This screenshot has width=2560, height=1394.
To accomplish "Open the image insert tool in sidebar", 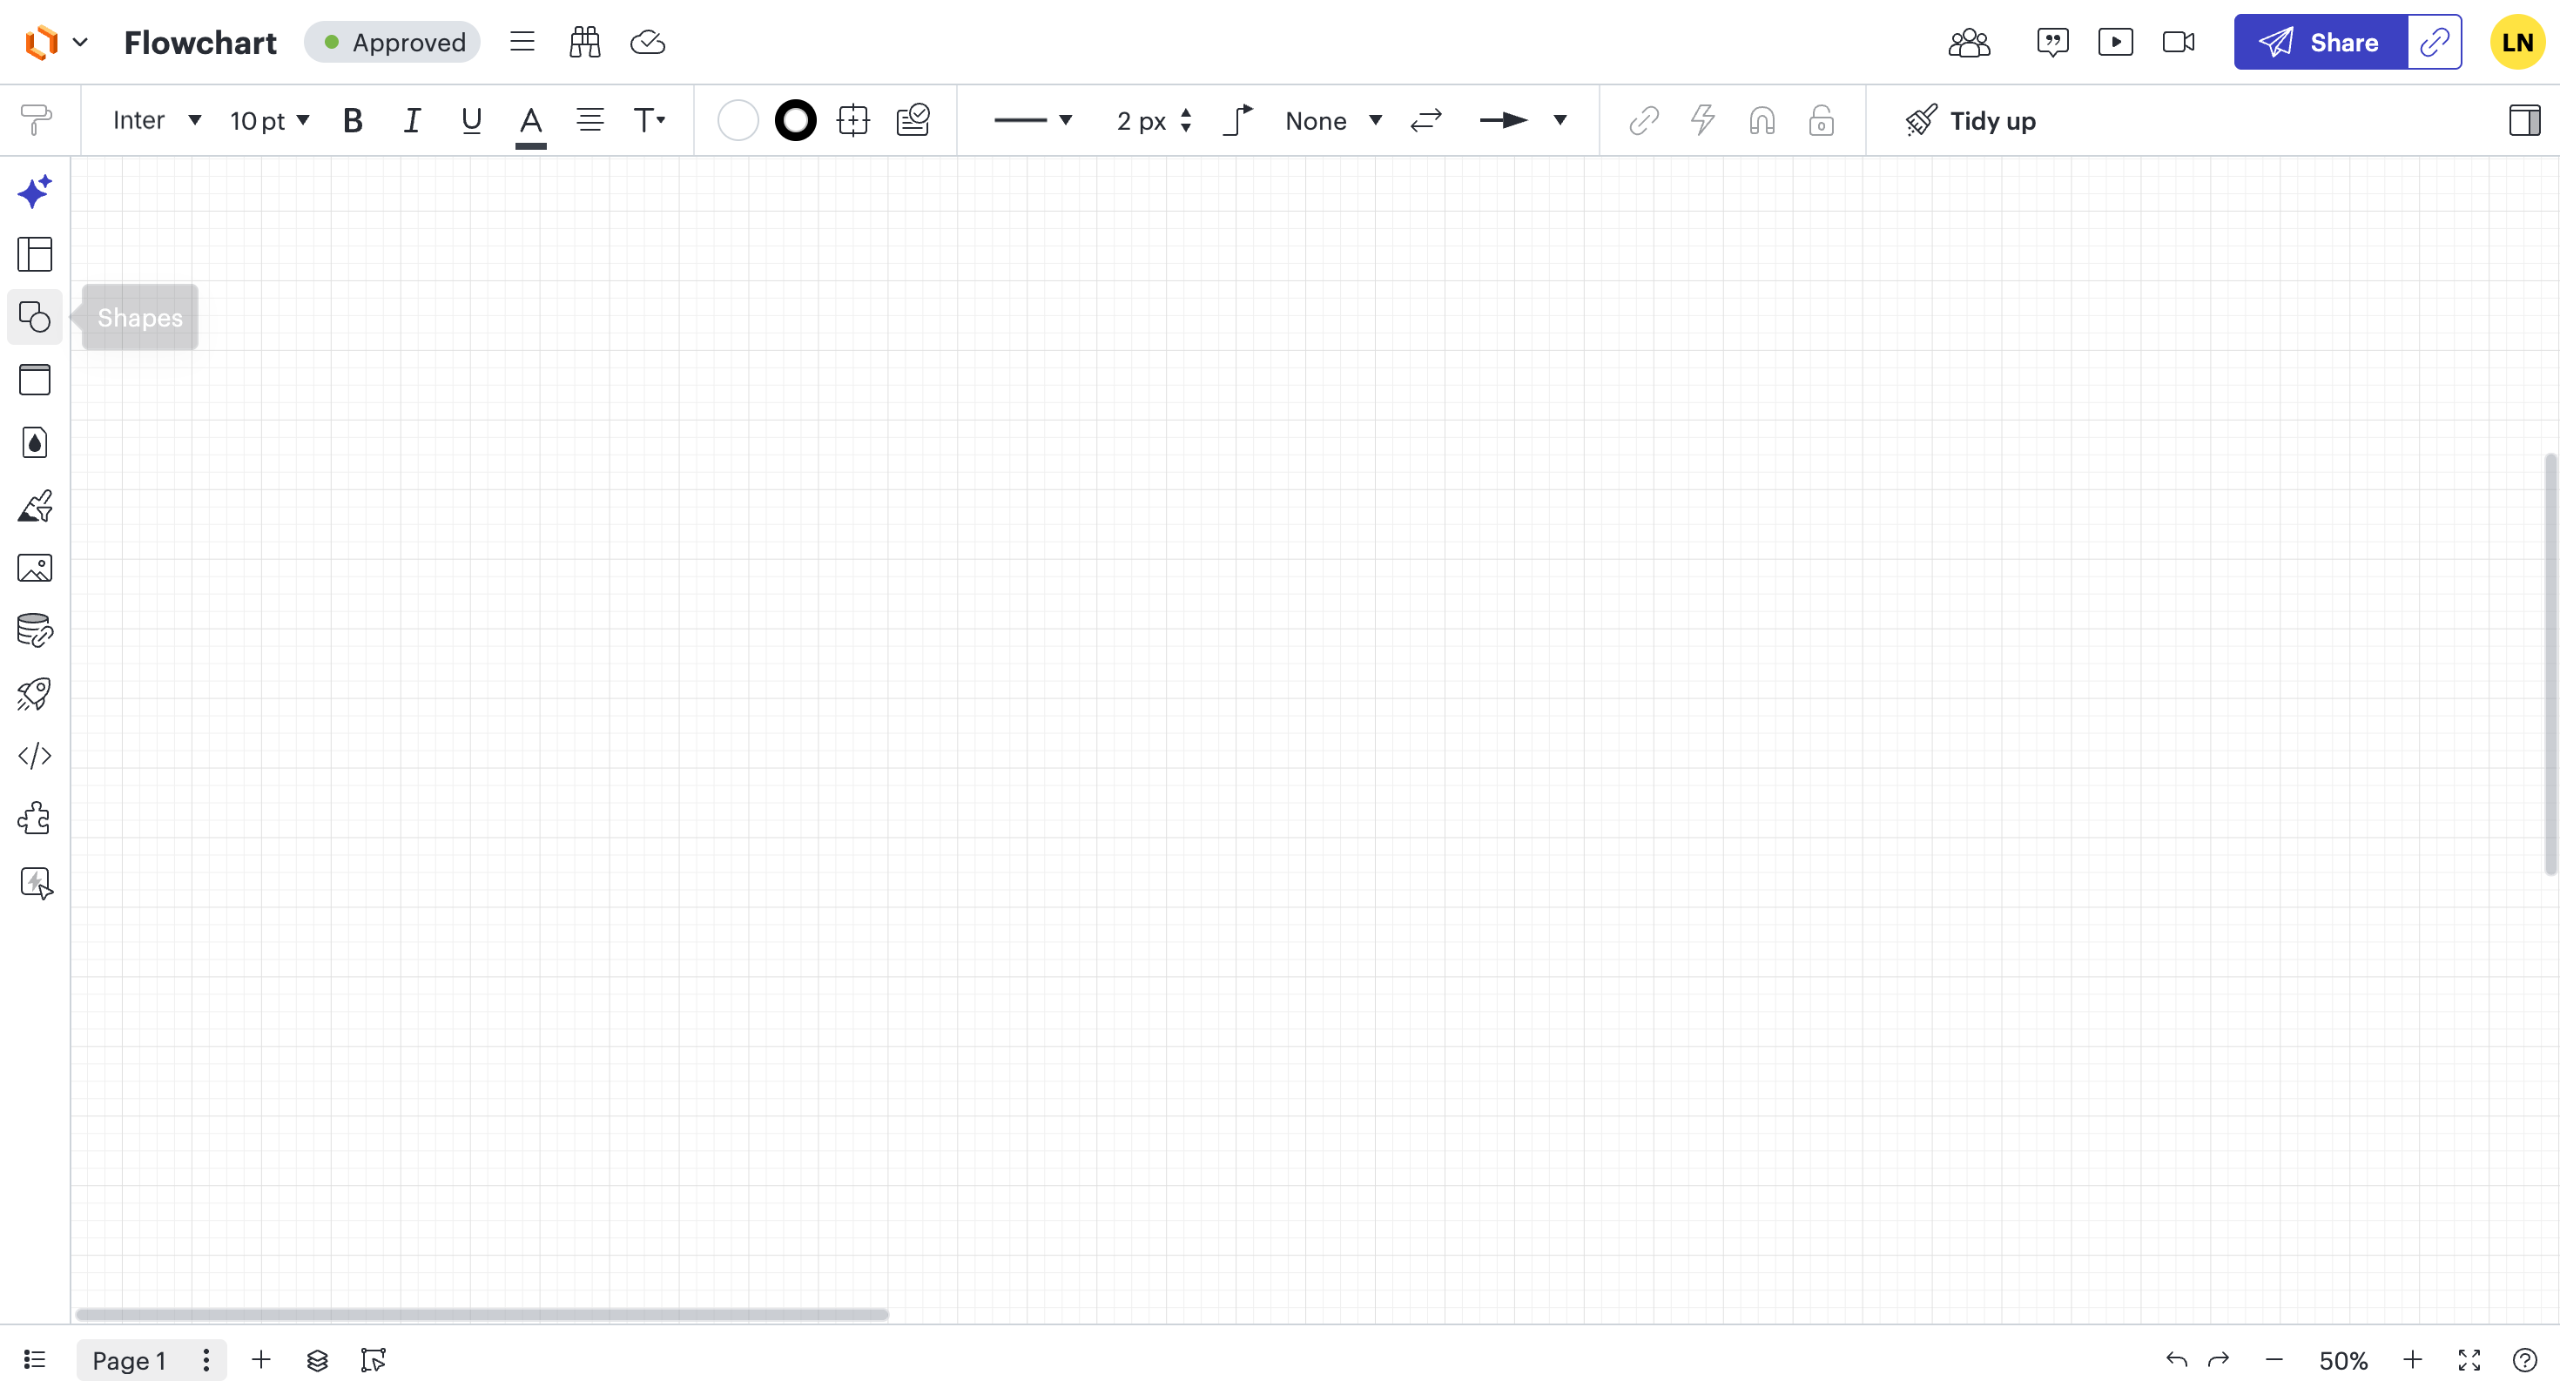I will pos(34,568).
